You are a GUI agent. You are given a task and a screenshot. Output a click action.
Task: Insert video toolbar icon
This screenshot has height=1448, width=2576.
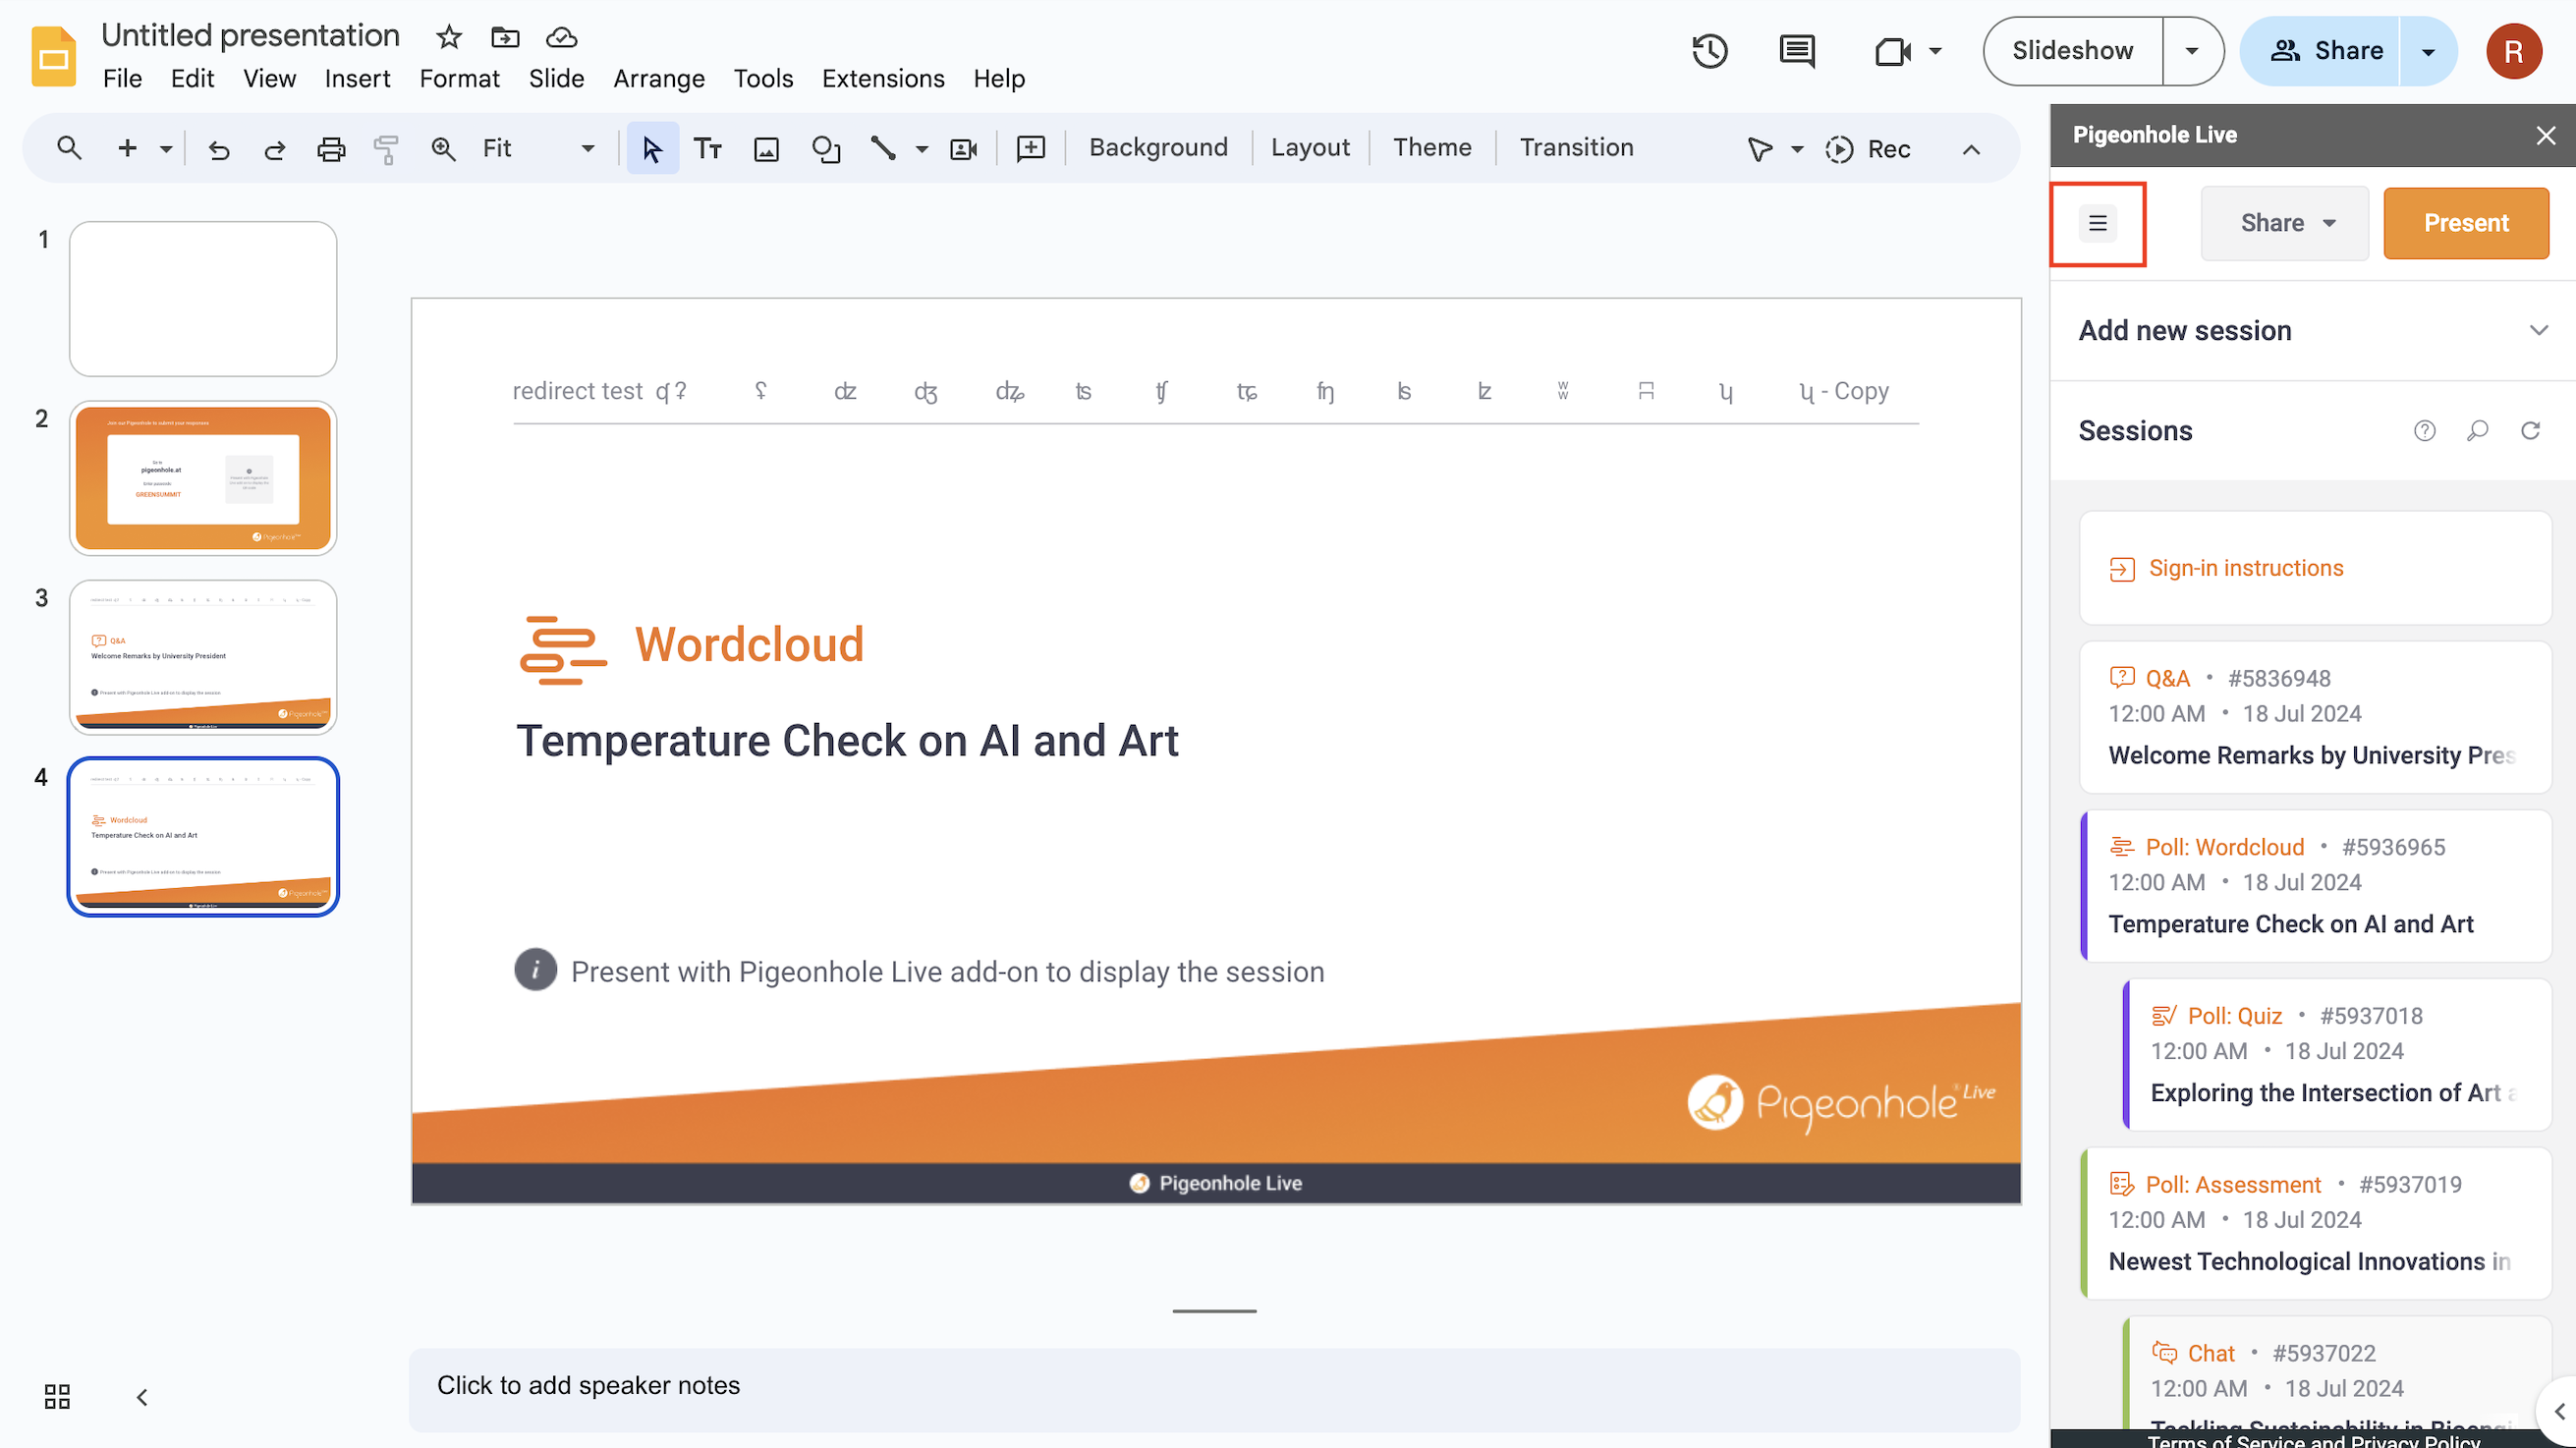[964, 149]
